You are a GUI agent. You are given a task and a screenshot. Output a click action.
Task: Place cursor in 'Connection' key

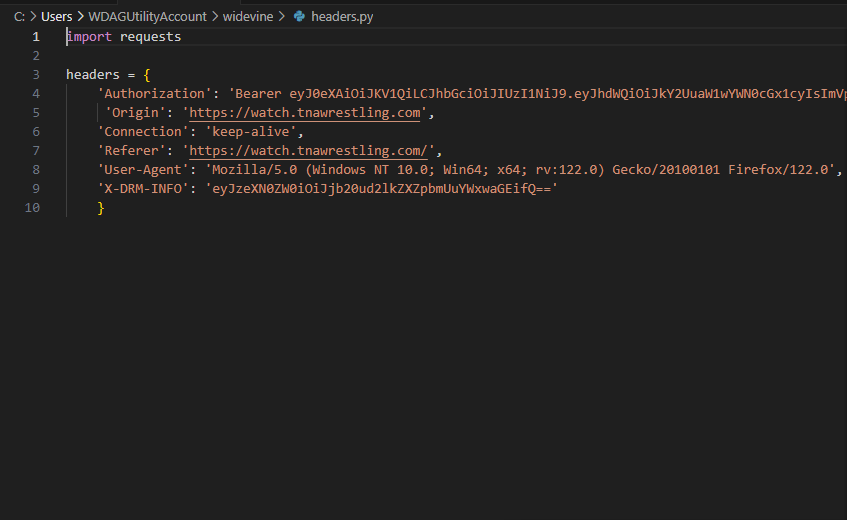[143, 132]
